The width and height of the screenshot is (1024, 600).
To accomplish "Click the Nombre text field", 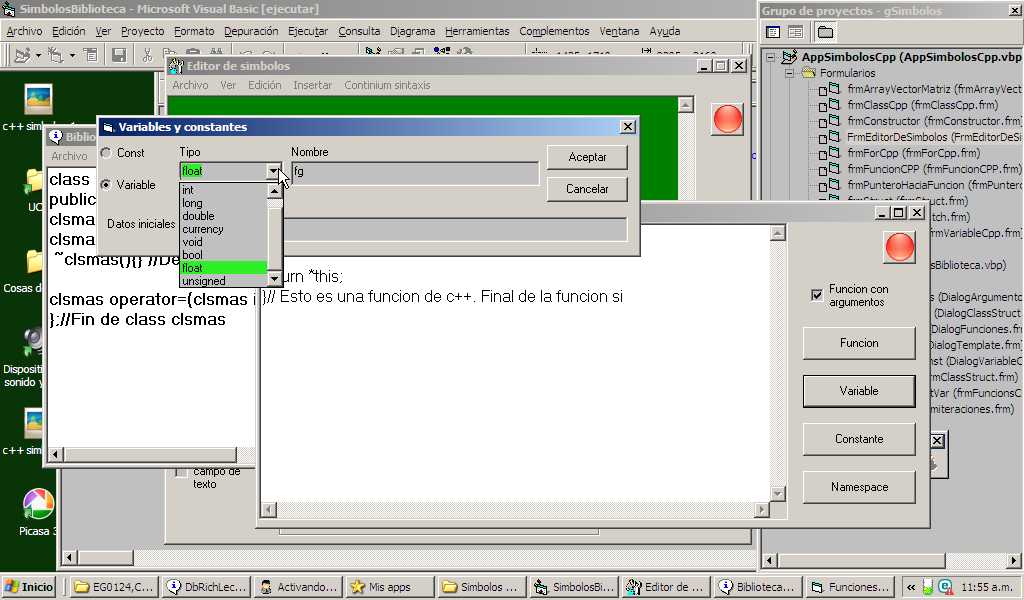I will tap(415, 173).
